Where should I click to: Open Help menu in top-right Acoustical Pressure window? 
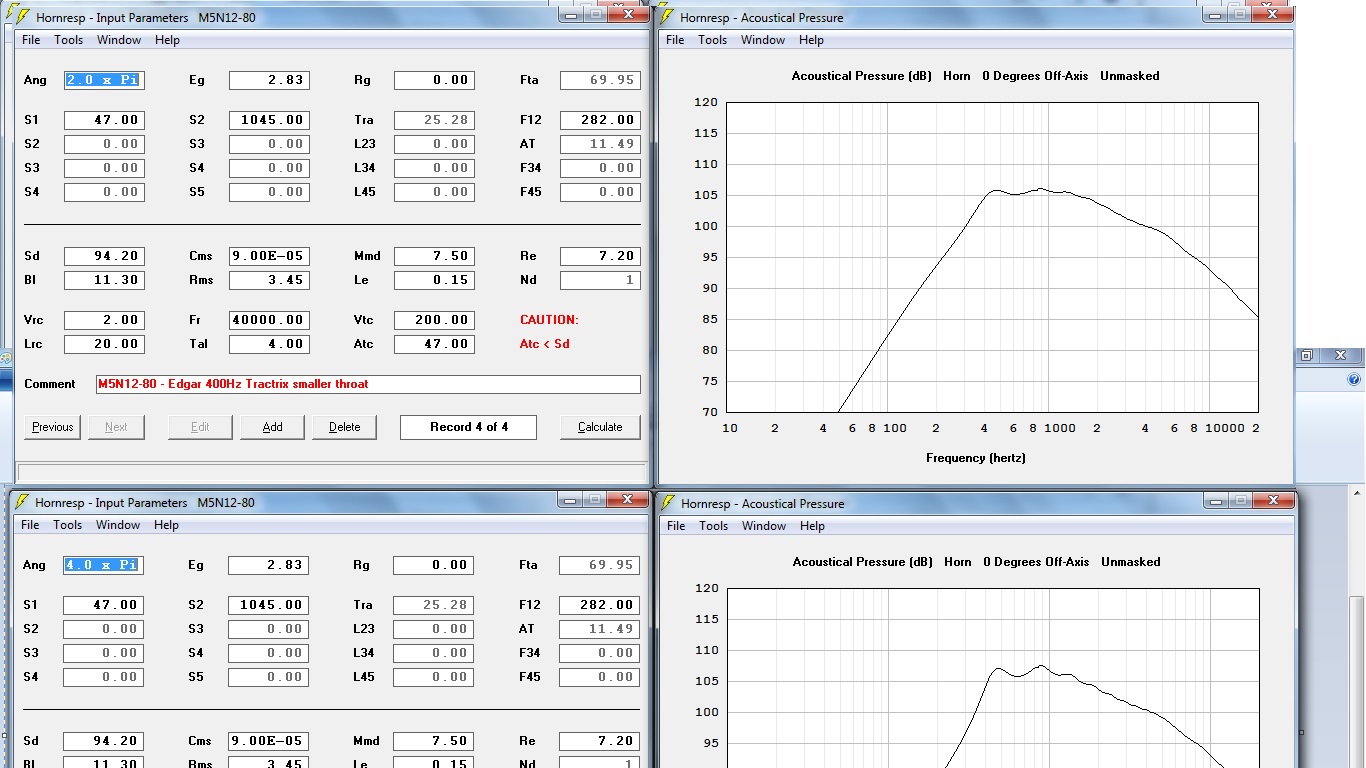click(811, 40)
